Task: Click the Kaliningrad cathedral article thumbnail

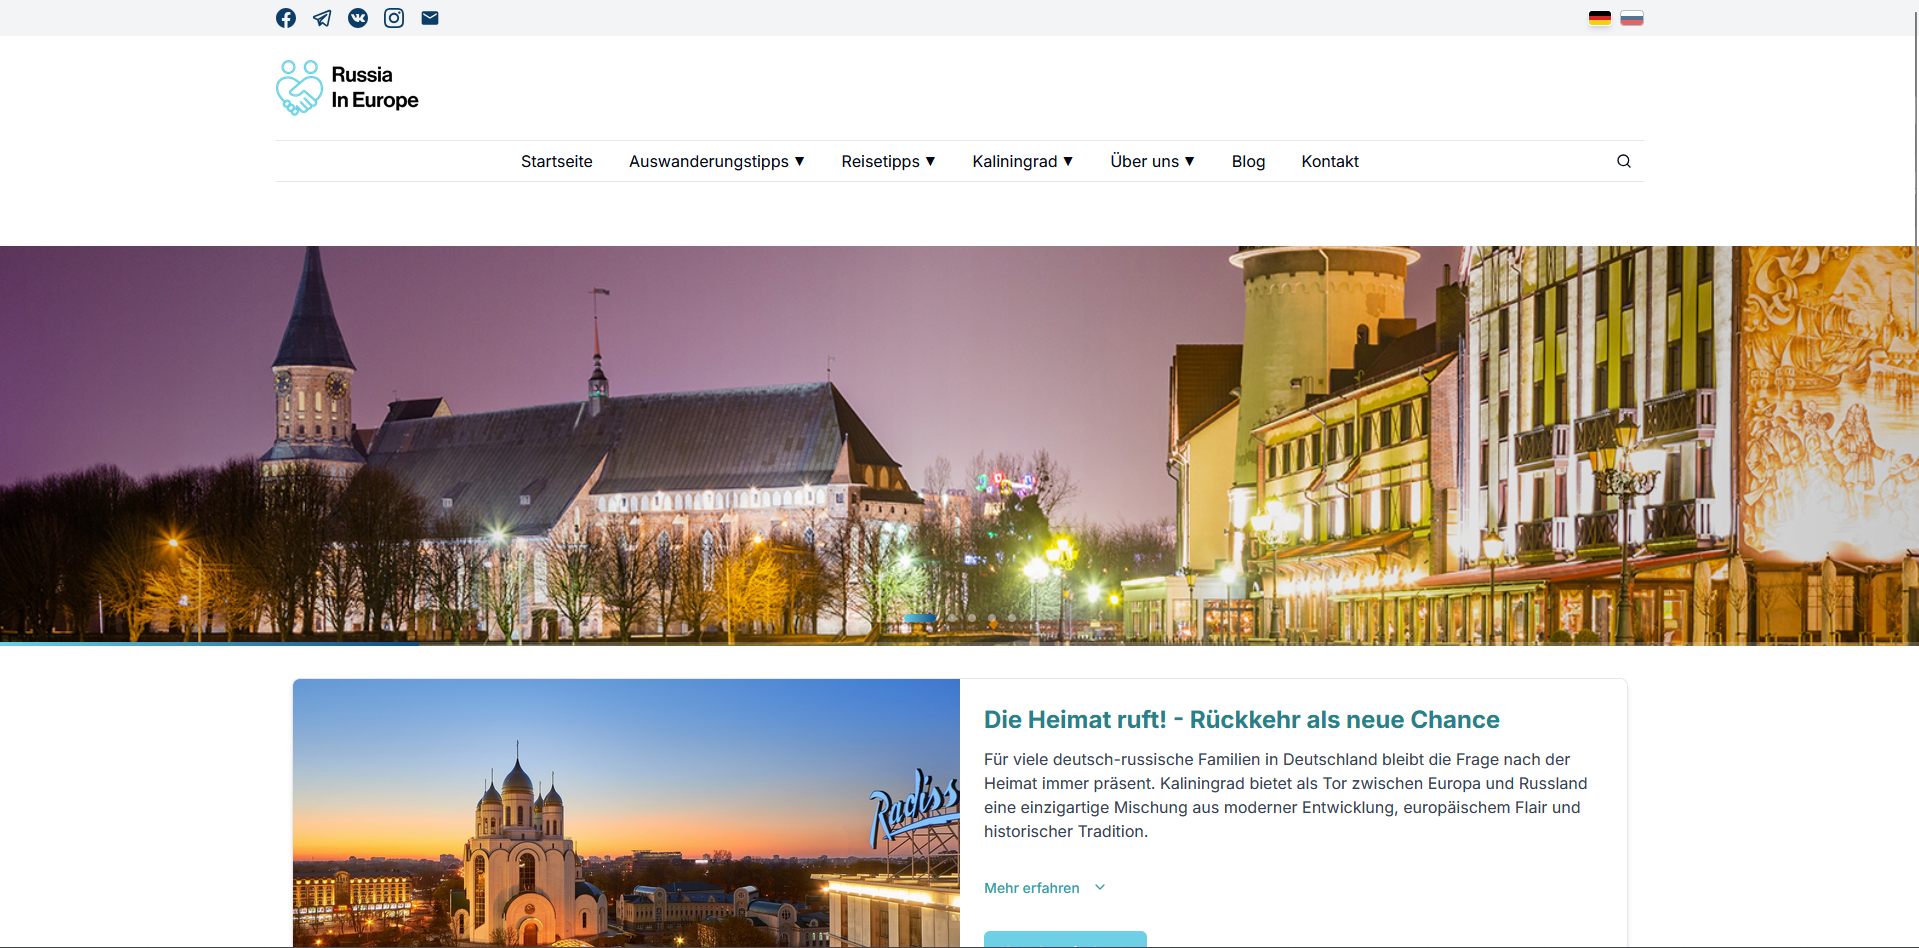Action: pyautogui.click(x=626, y=812)
